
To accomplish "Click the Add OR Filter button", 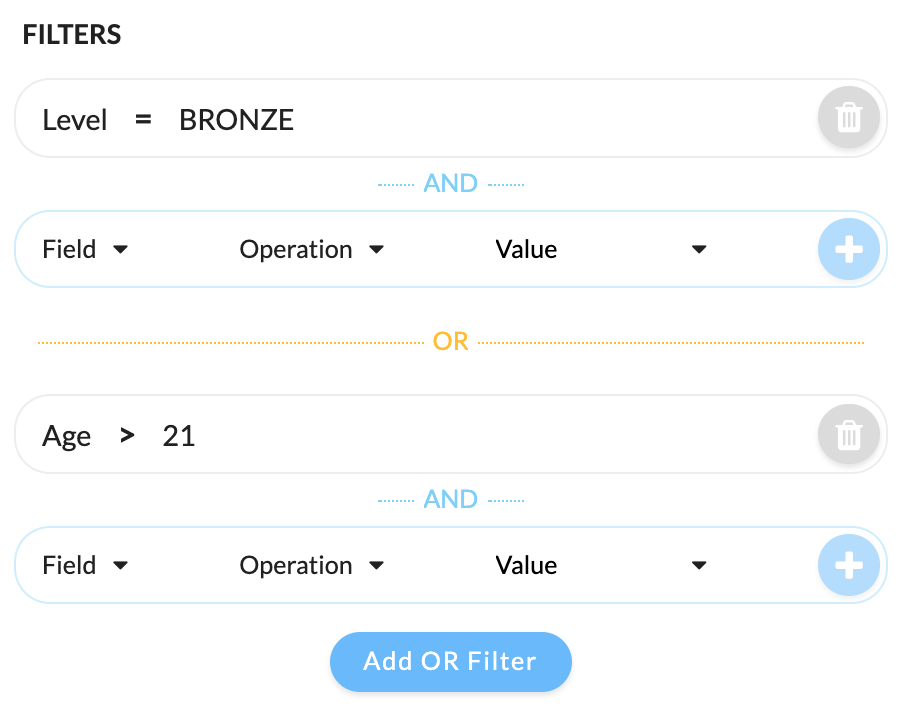I will pyautogui.click(x=451, y=661).
